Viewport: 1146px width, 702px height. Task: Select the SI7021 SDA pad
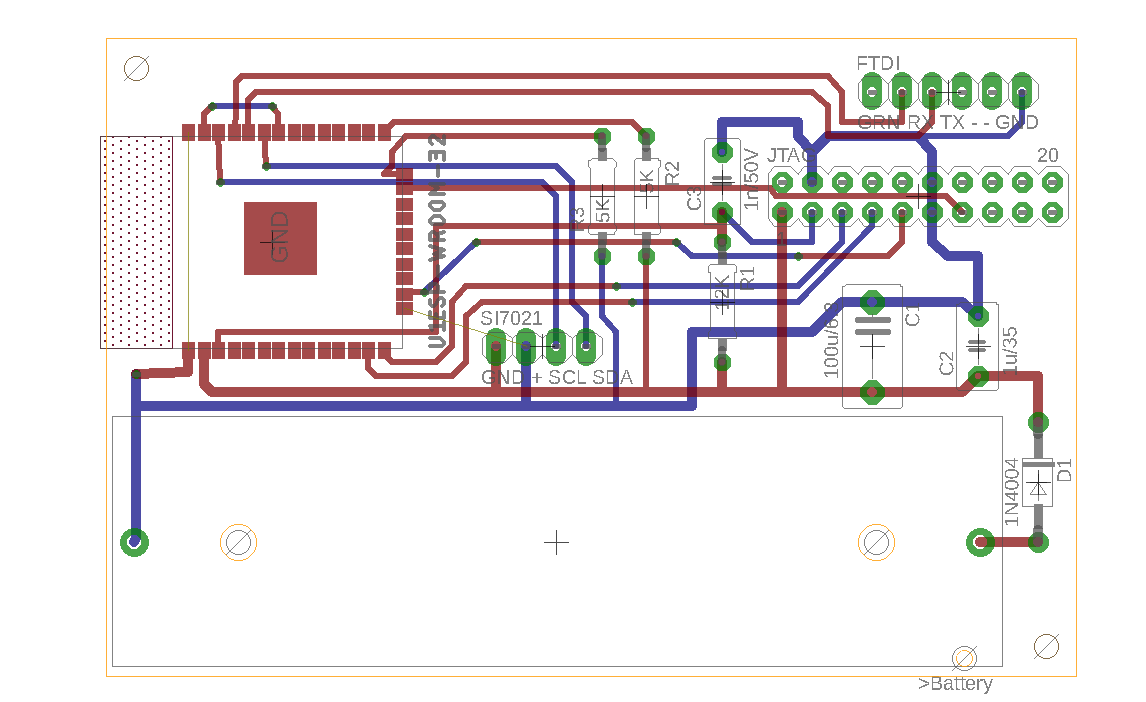586,347
